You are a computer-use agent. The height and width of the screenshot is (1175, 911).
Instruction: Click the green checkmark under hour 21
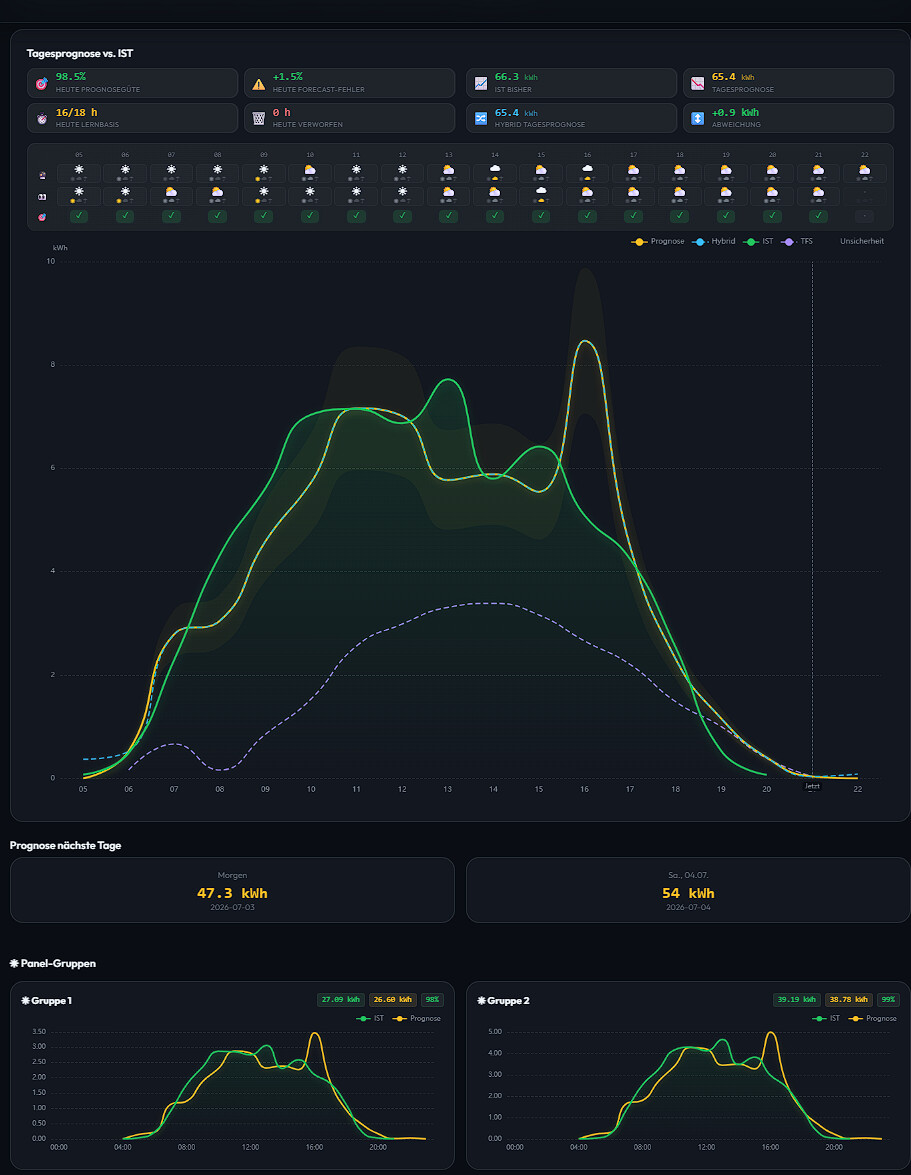coord(818,216)
